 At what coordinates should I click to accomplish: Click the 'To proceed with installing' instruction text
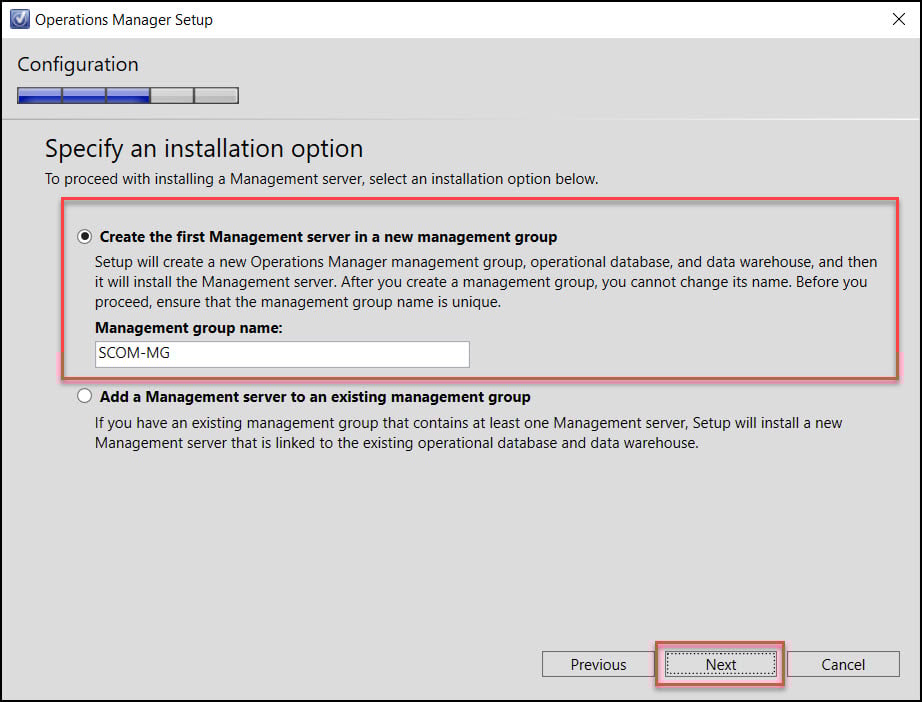(x=322, y=179)
